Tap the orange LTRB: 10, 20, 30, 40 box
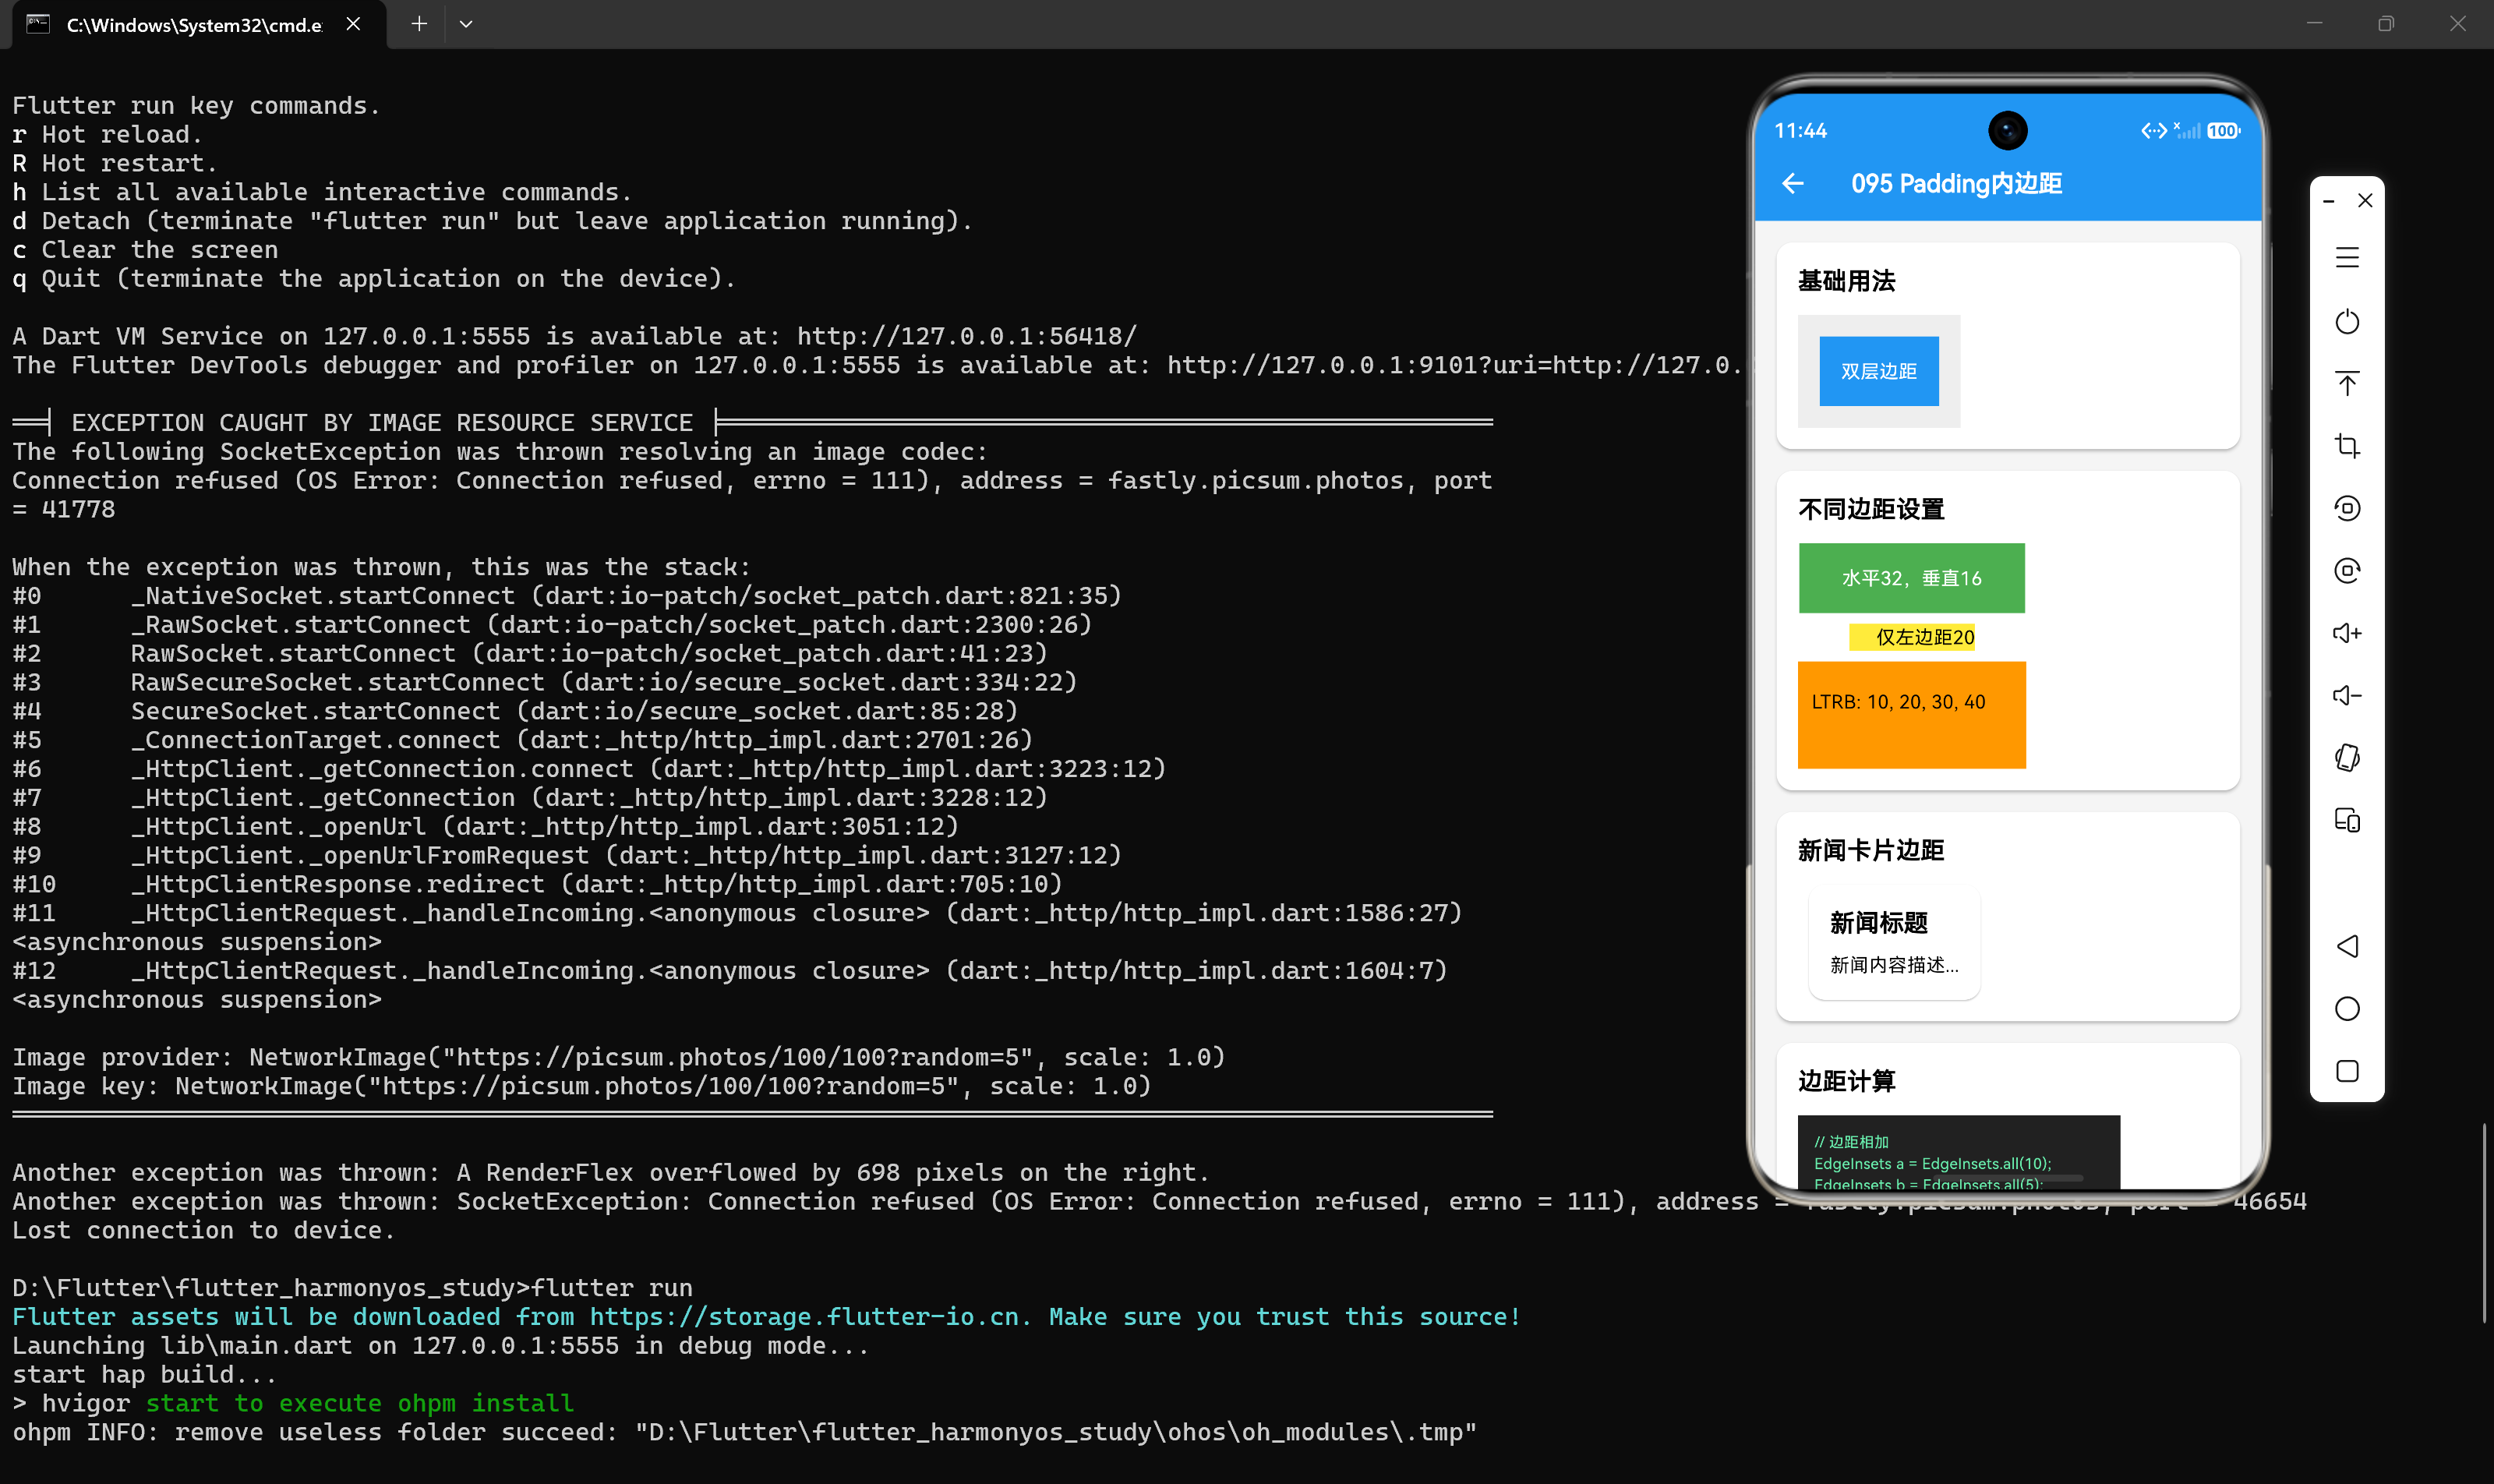Image resolution: width=2494 pixels, height=1484 pixels. tap(1911, 715)
